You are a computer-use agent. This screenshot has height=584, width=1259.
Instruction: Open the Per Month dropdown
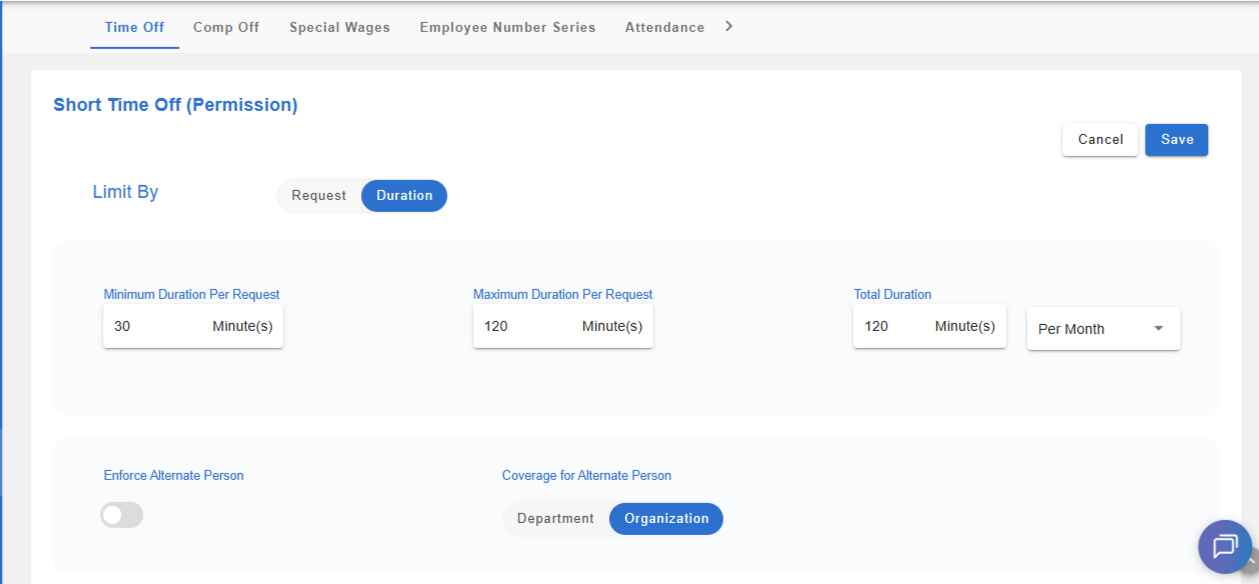pos(1102,329)
